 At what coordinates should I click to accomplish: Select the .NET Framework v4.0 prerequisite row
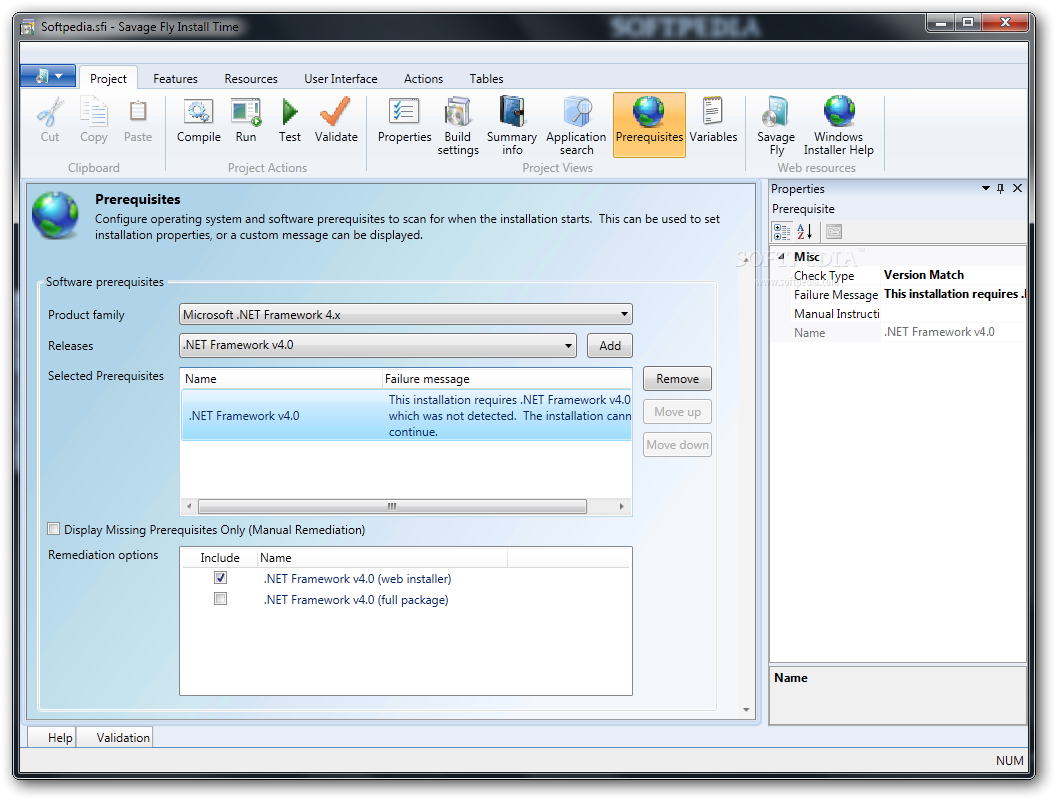tap(406, 415)
